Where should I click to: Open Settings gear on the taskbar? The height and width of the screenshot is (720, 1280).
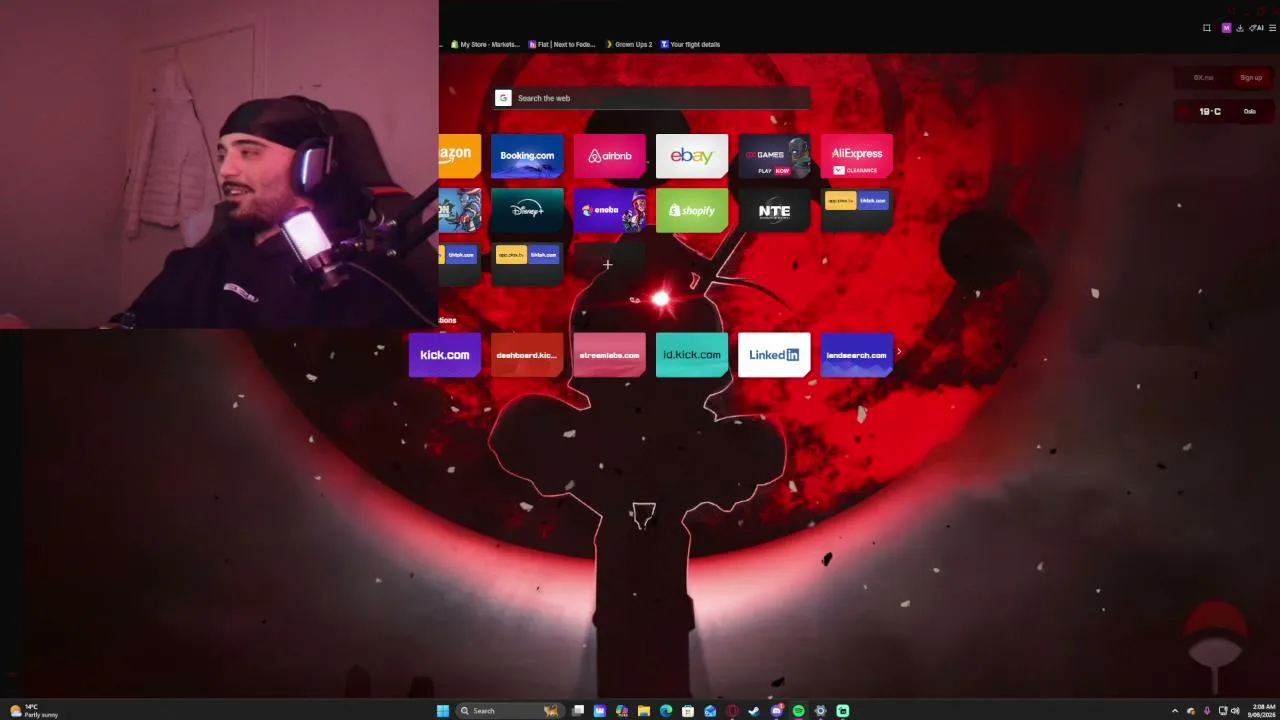[x=821, y=711]
